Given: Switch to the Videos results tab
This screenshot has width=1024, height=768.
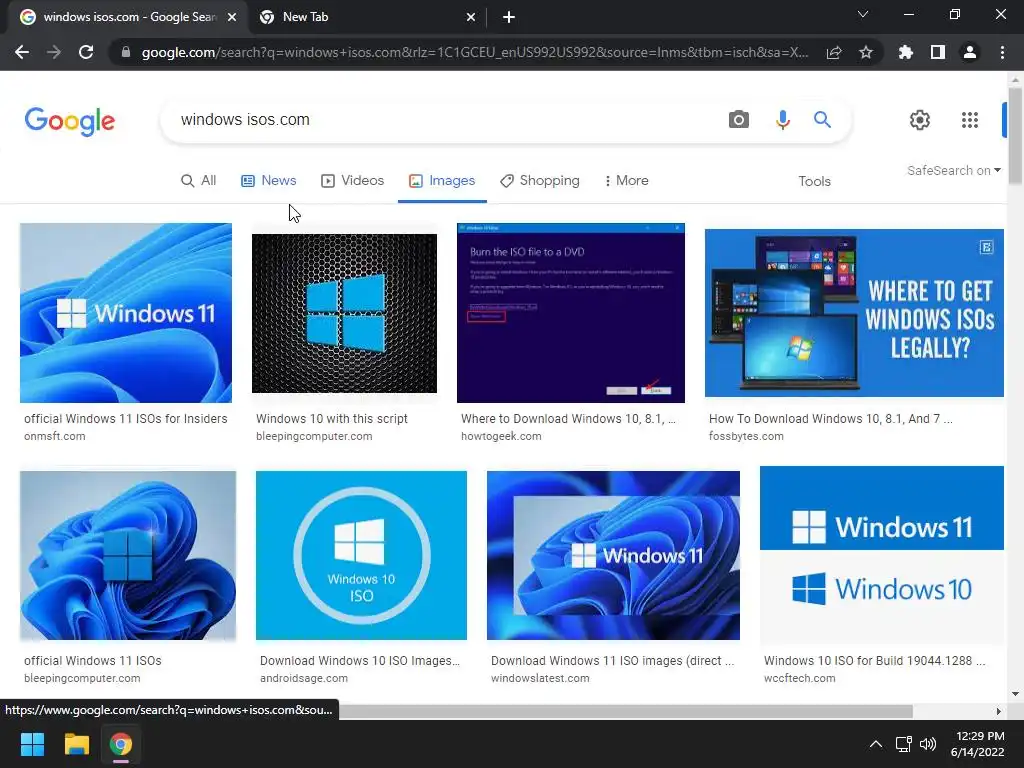Looking at the screenshot, I should (353, 181).
